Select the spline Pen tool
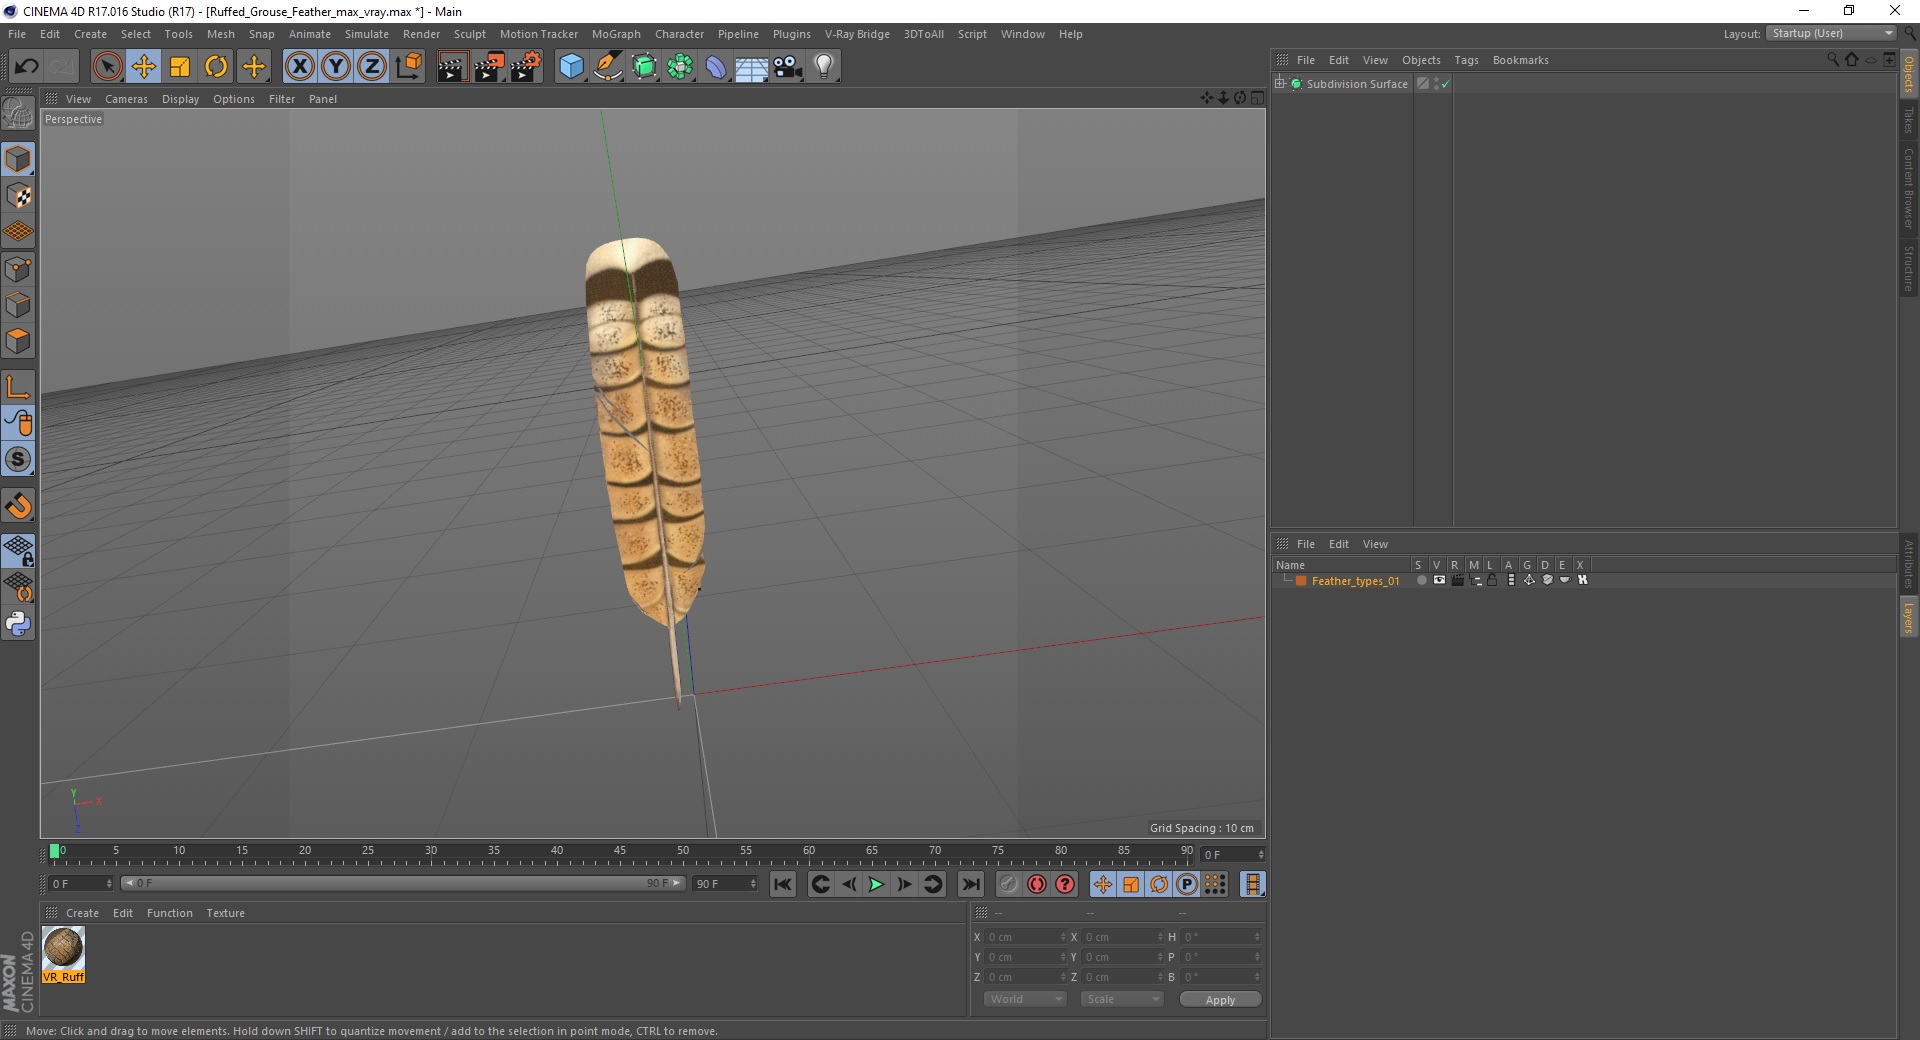The width and height of the screenshot is (1920, 1040). (x=607, y=67)
